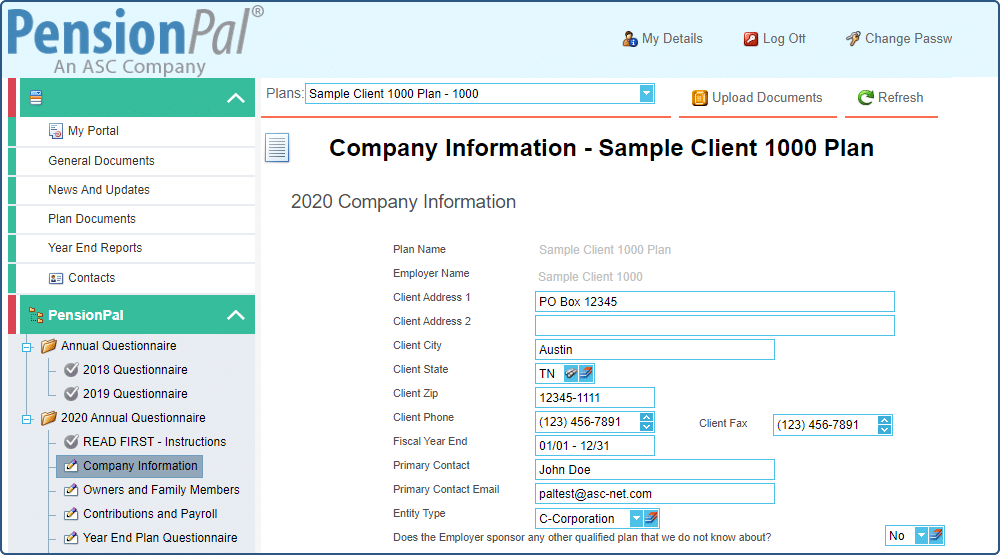Select the READ FIRST - Instructions item

click(154, 442)
